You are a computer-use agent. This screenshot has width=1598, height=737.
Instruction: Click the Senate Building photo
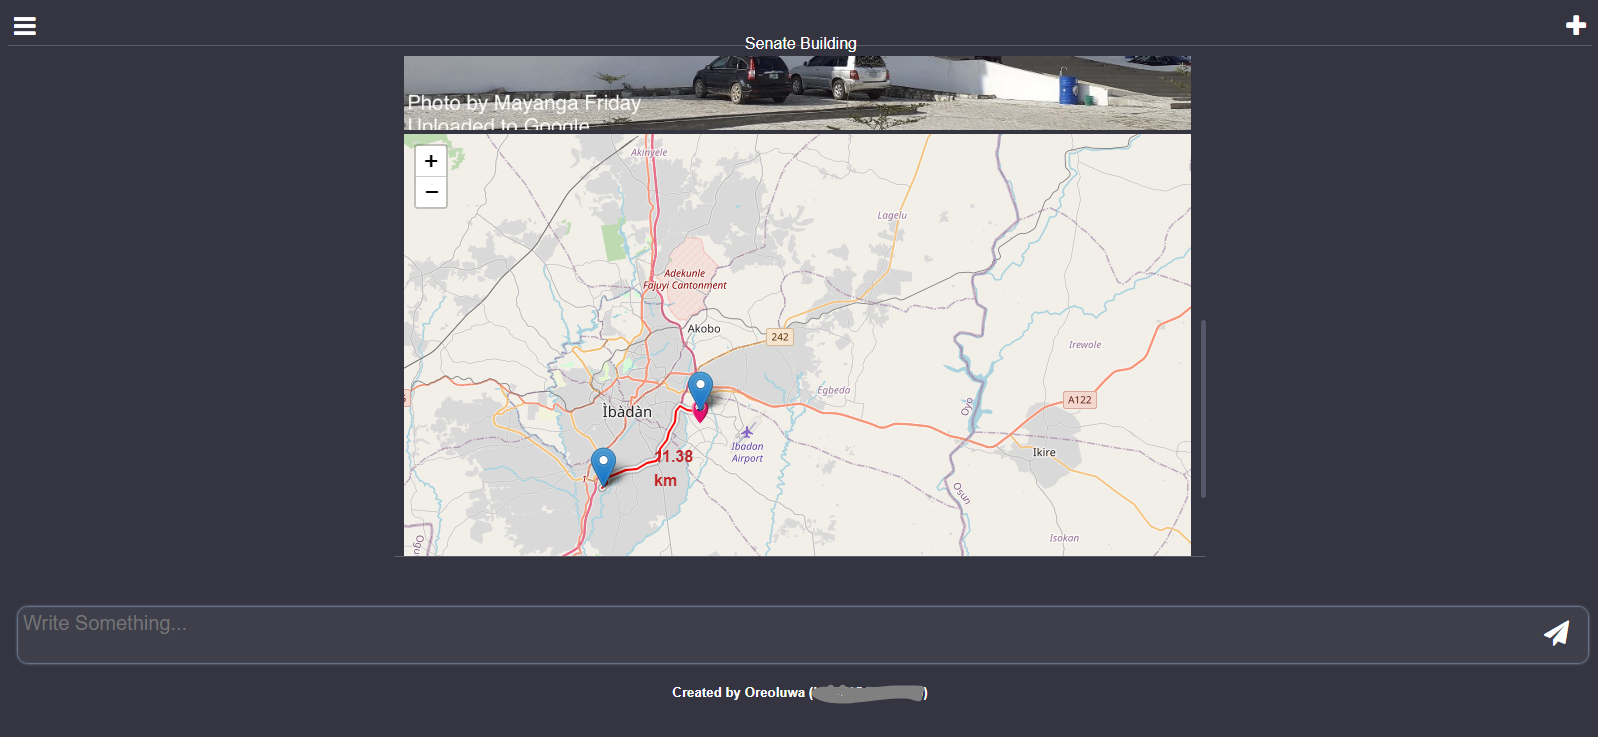797,93
